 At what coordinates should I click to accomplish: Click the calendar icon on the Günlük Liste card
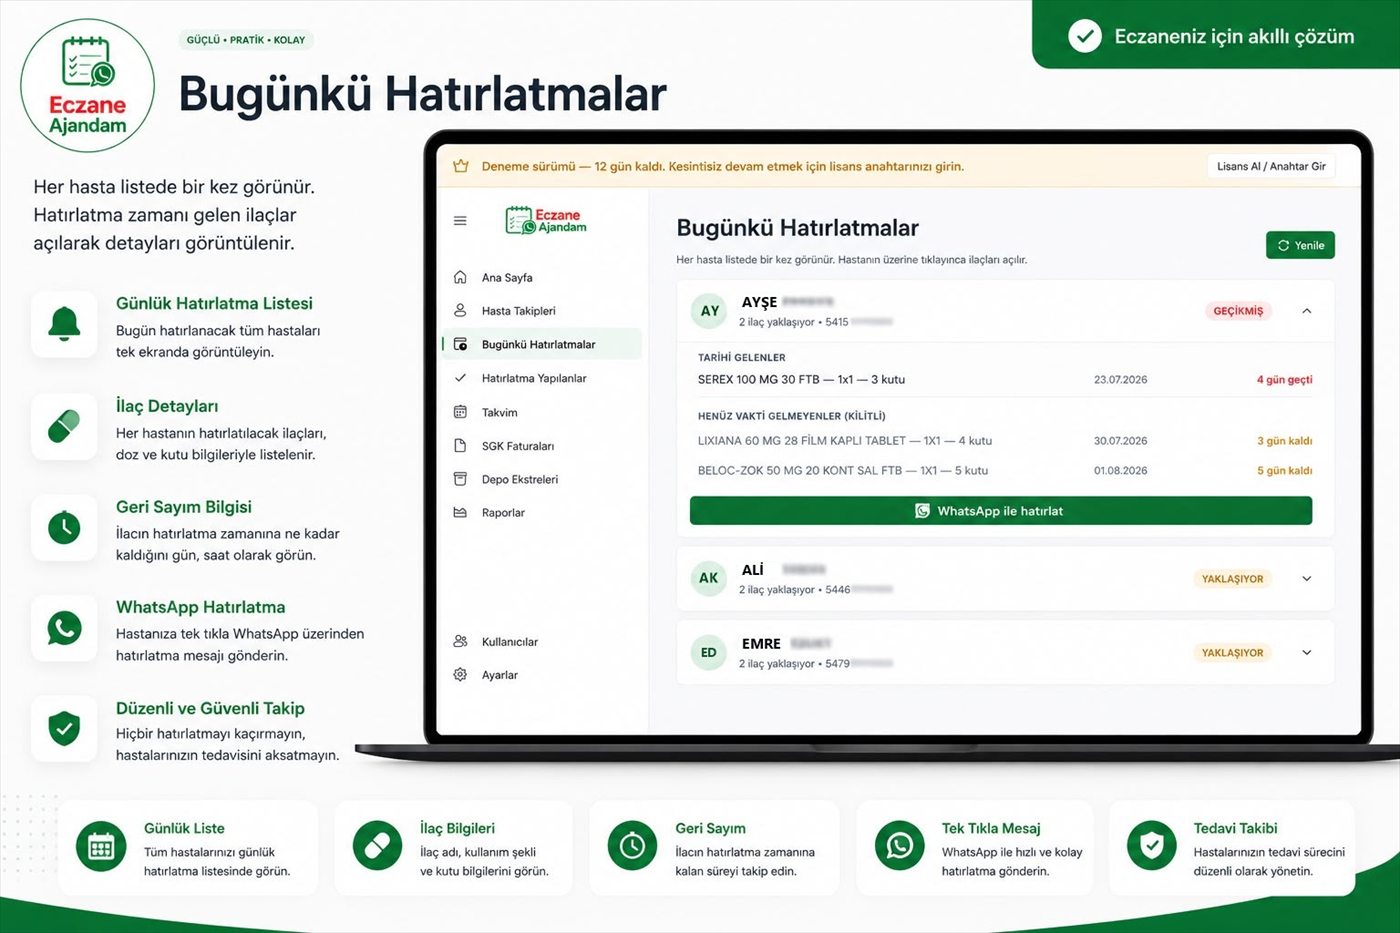coord(101,847)
